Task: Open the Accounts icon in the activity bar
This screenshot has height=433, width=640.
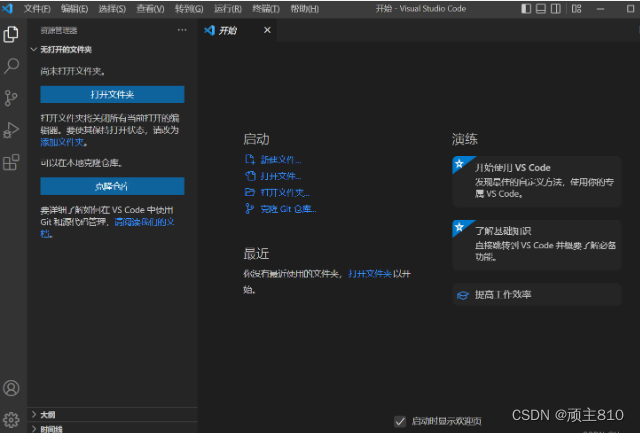Action: [x=11, y=388]
